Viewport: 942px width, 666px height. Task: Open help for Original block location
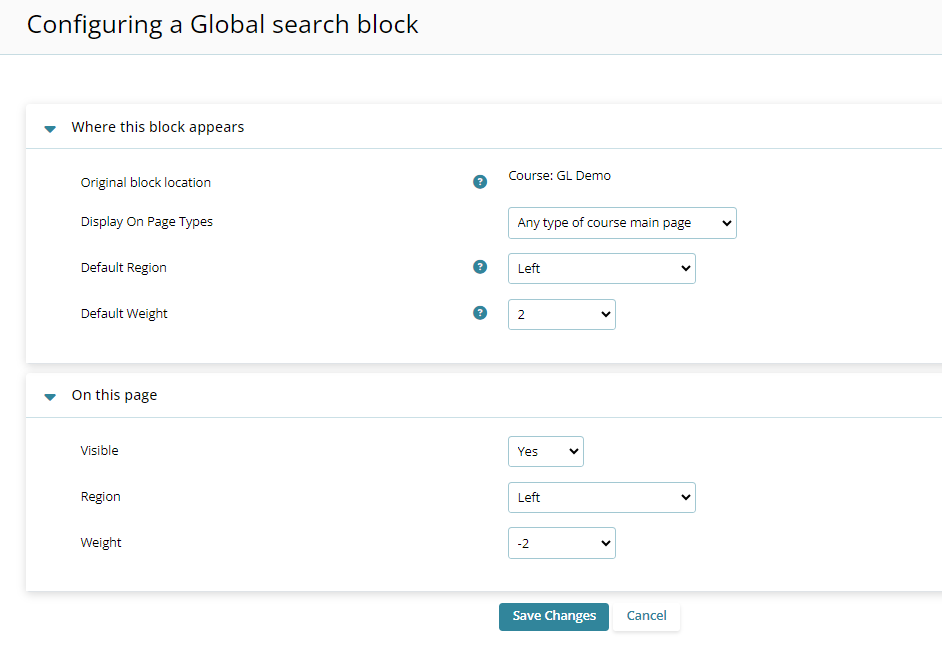tap(480, 182)
